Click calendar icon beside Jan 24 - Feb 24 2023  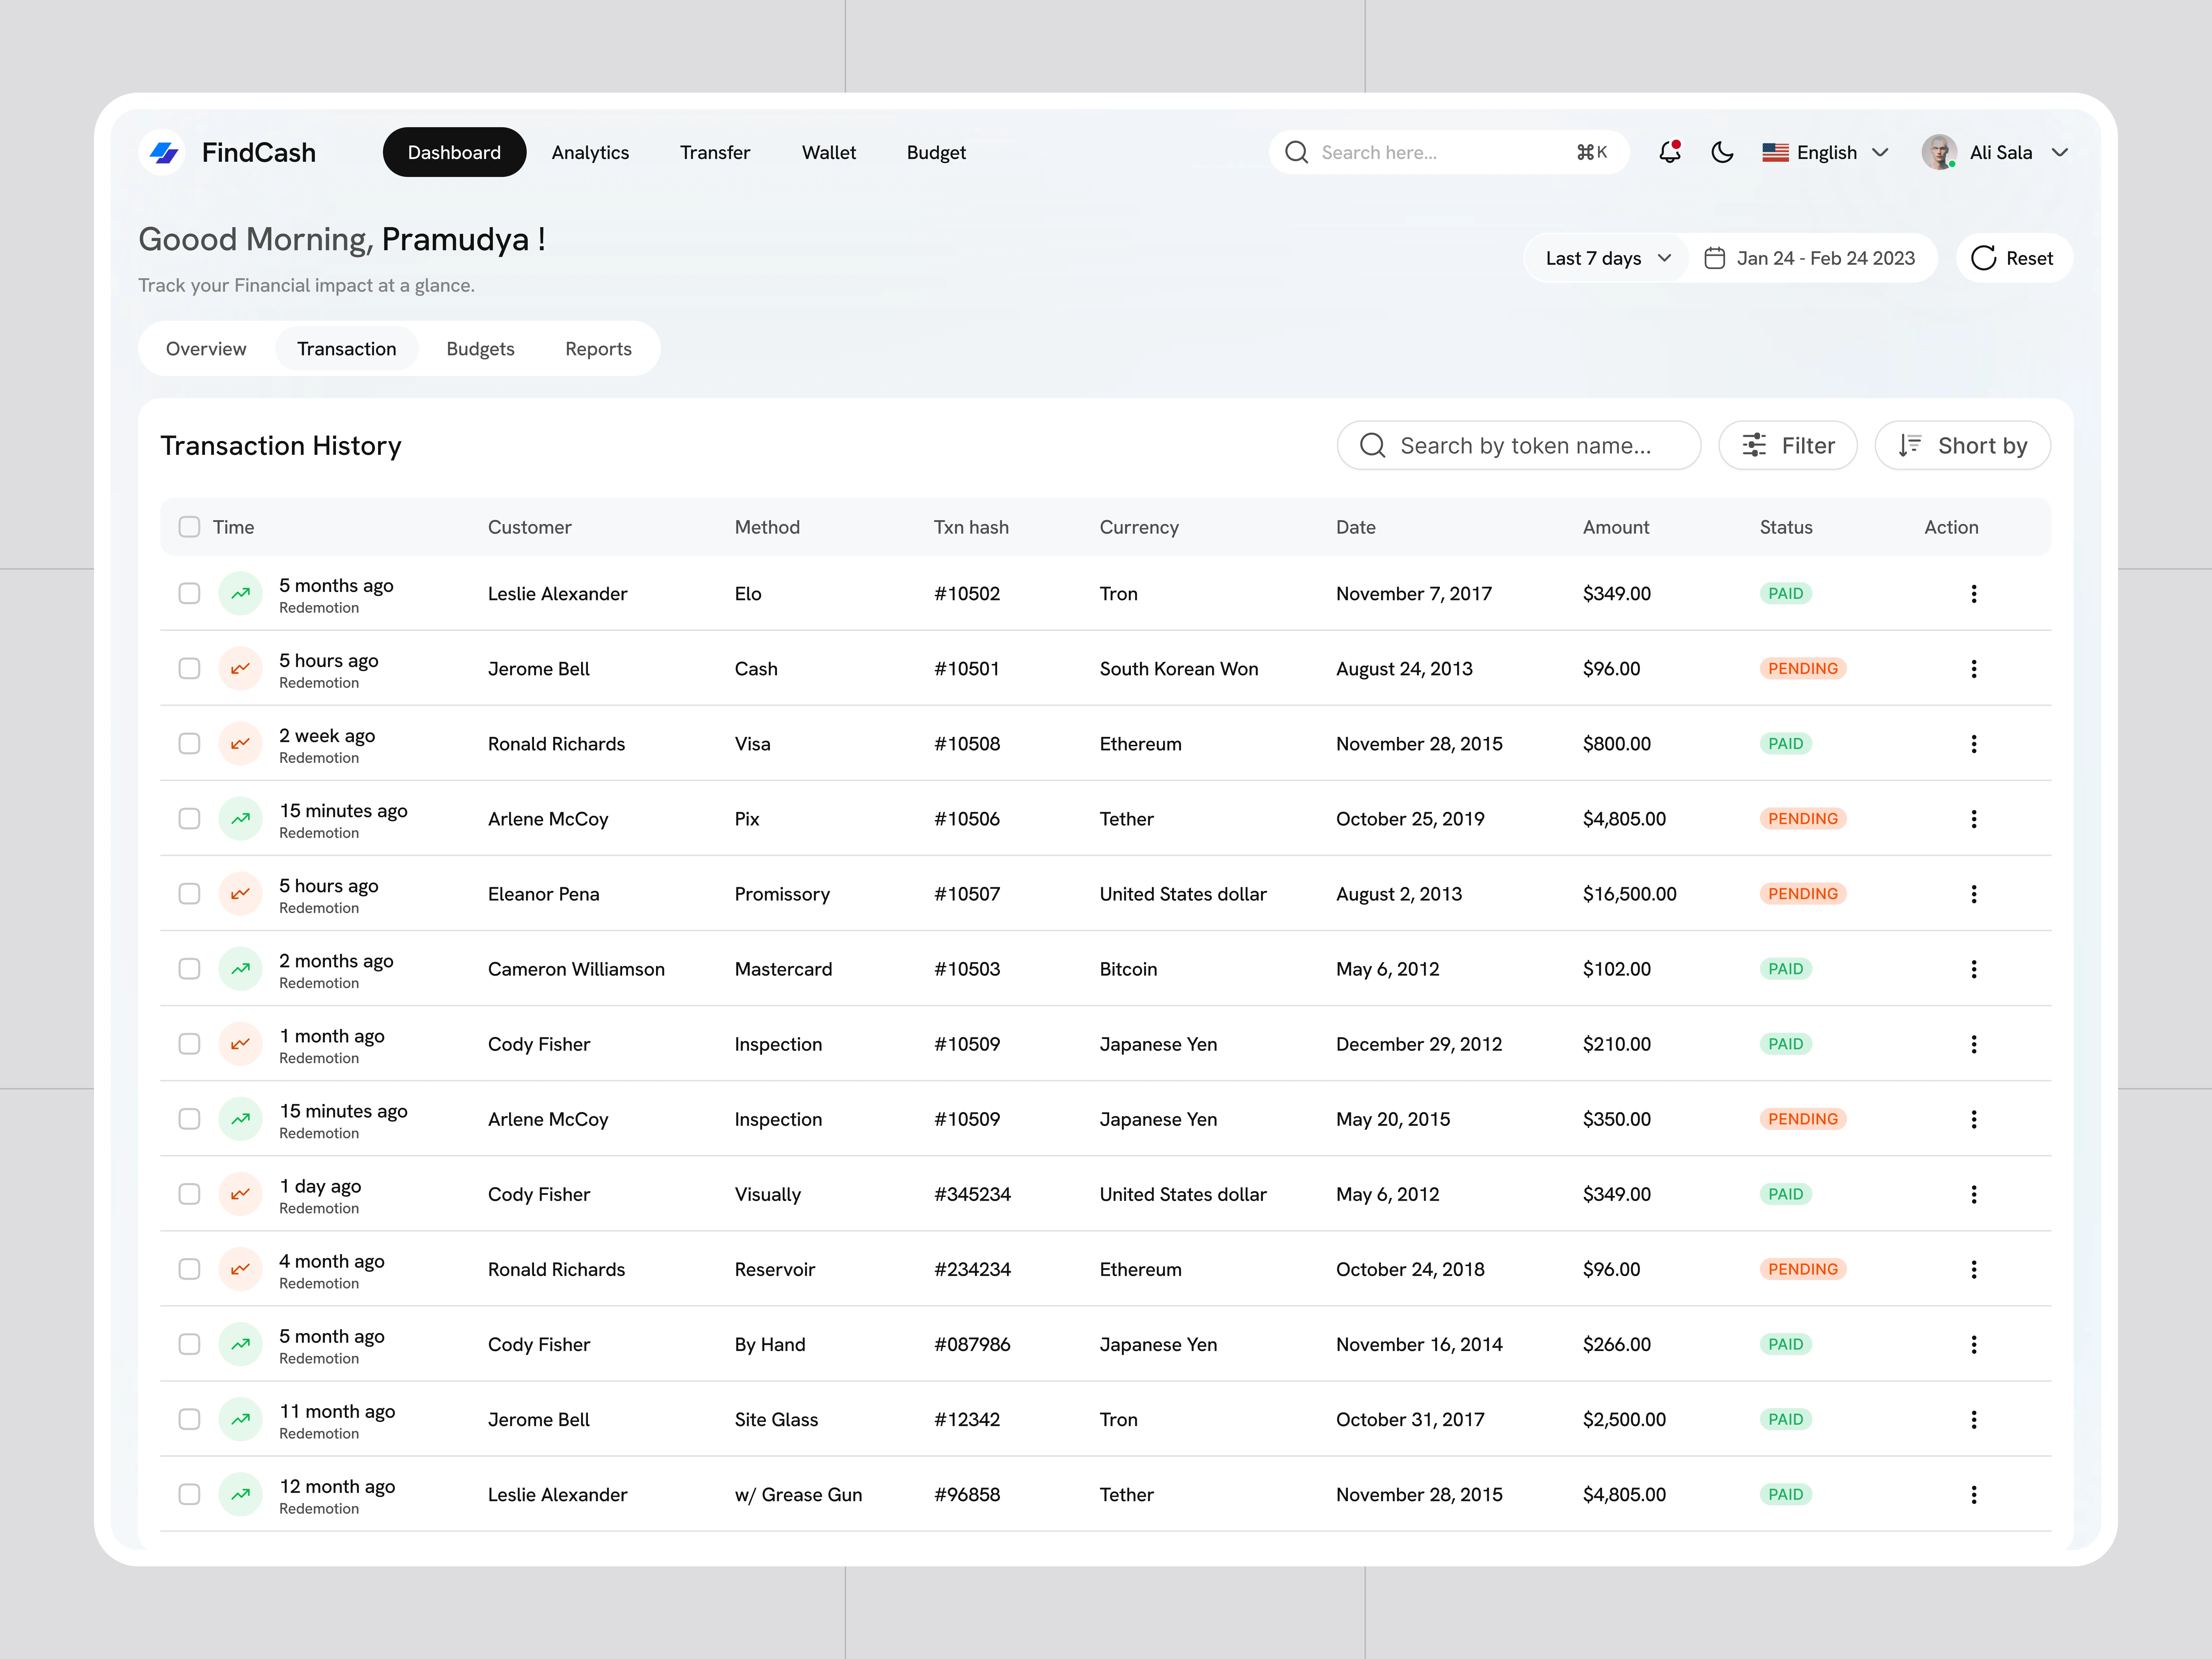1714,258
